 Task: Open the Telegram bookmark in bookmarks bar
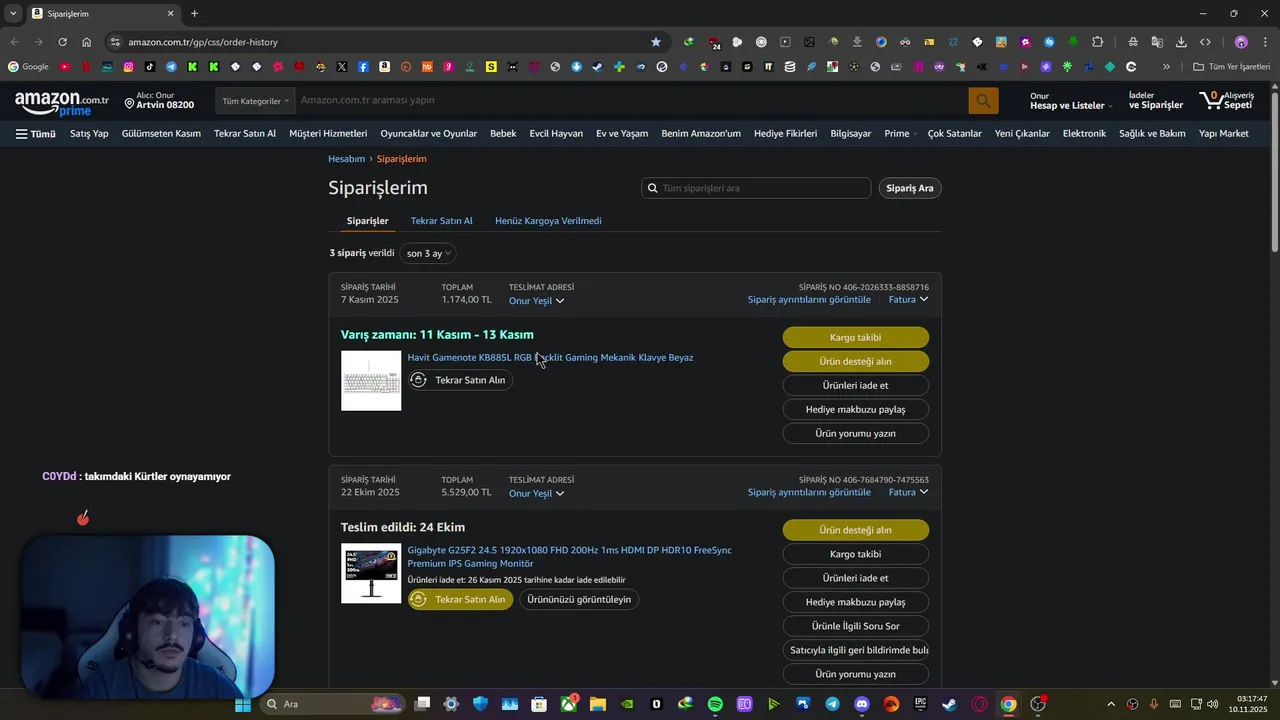click(171, 67)
